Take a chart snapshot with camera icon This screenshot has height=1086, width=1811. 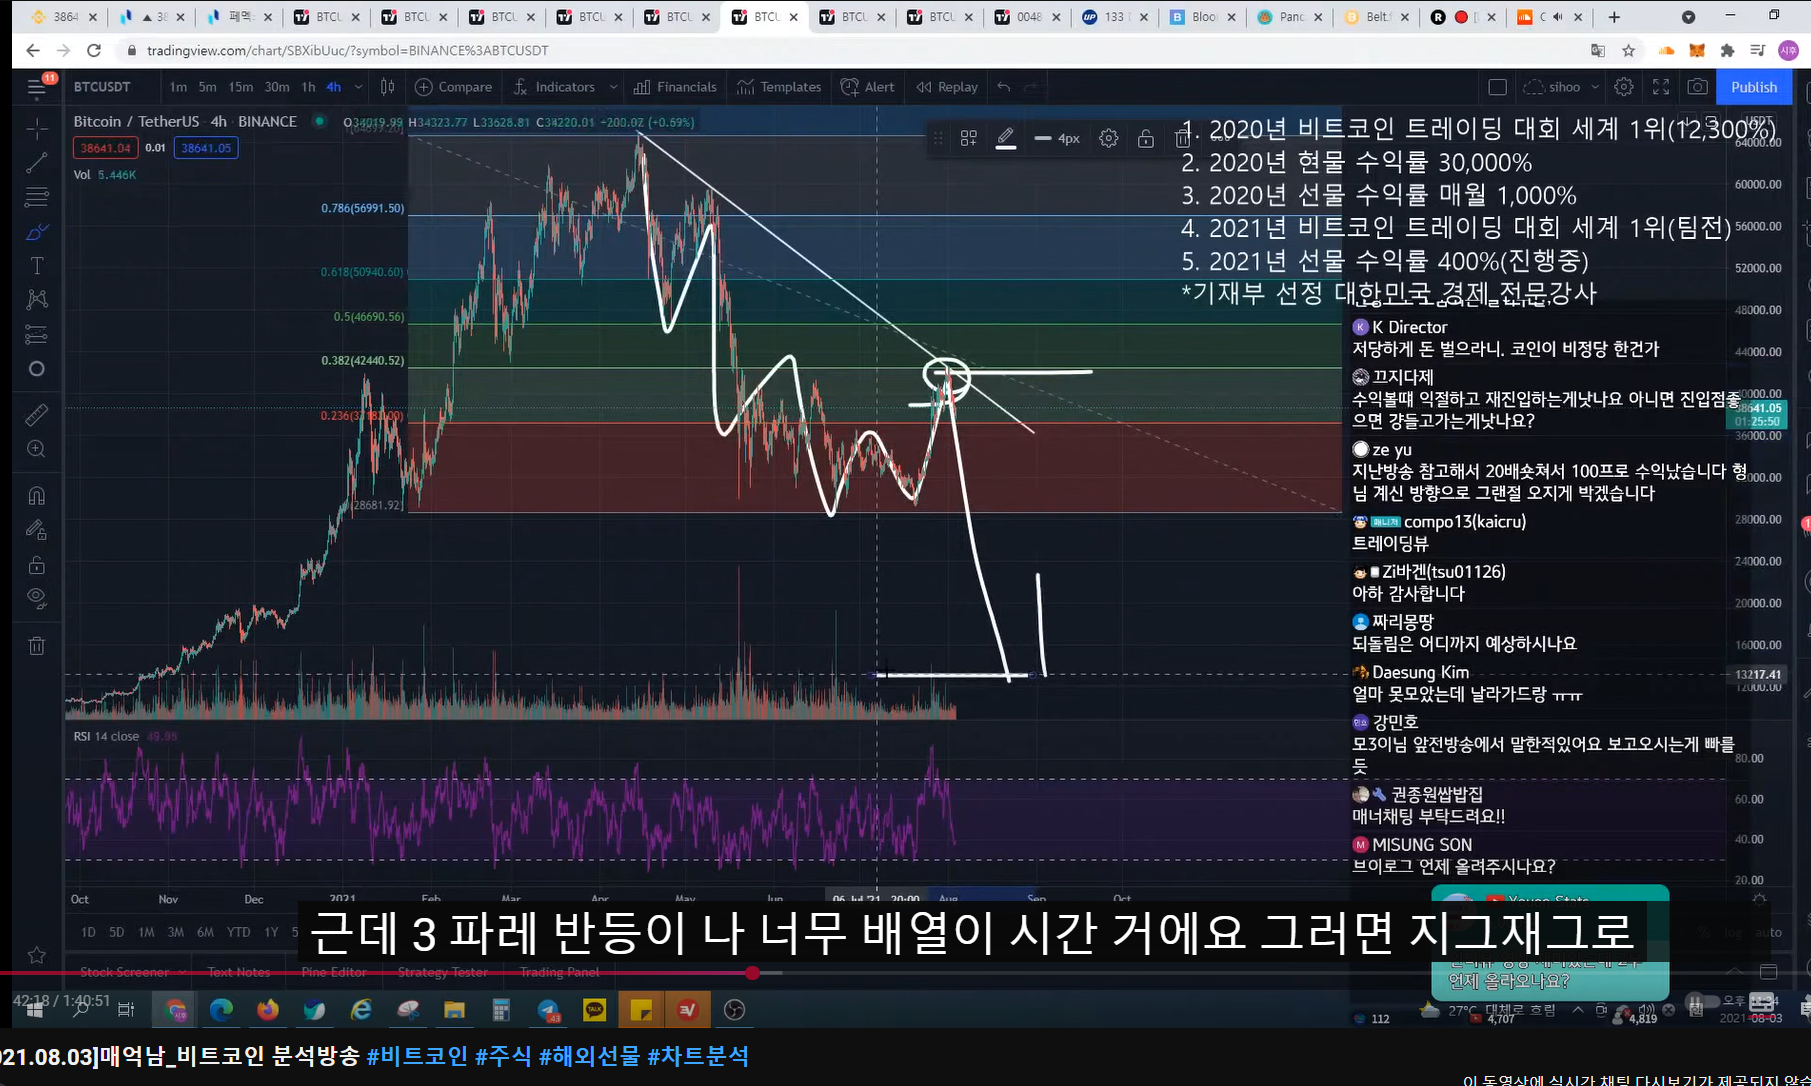pos(1697,87)
